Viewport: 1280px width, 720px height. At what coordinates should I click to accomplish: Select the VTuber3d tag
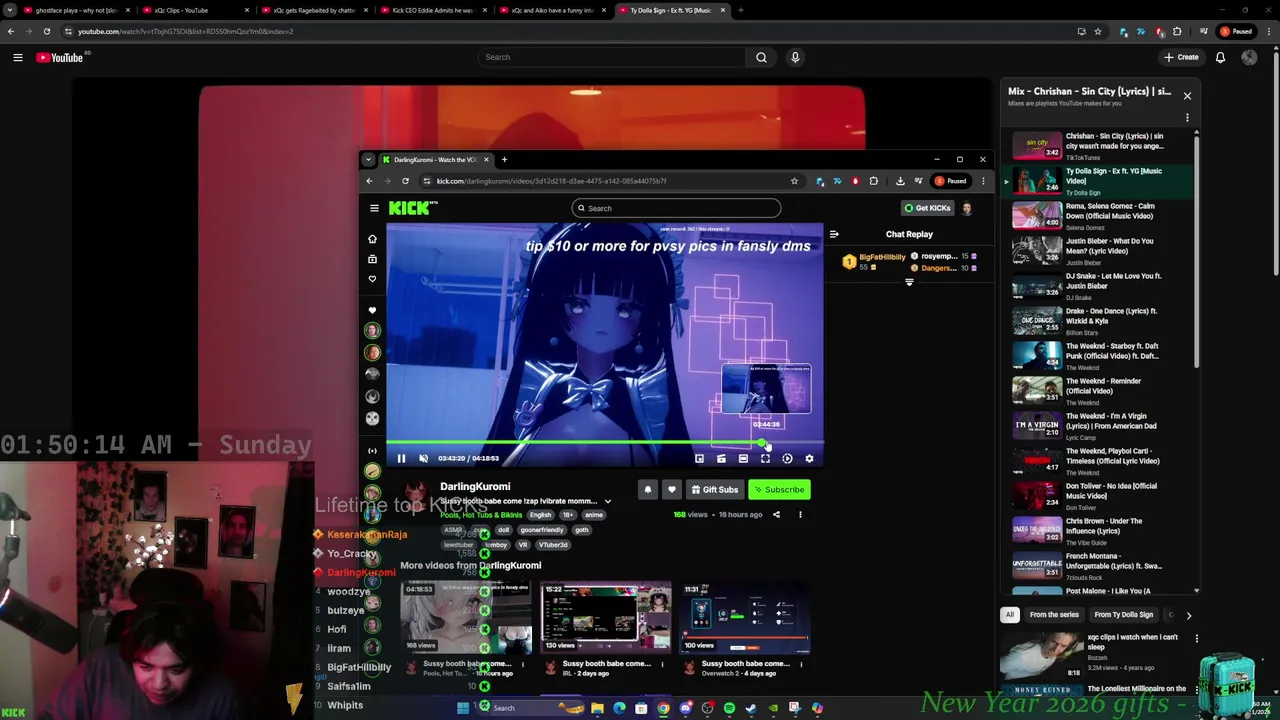click(x=554, y=545)
